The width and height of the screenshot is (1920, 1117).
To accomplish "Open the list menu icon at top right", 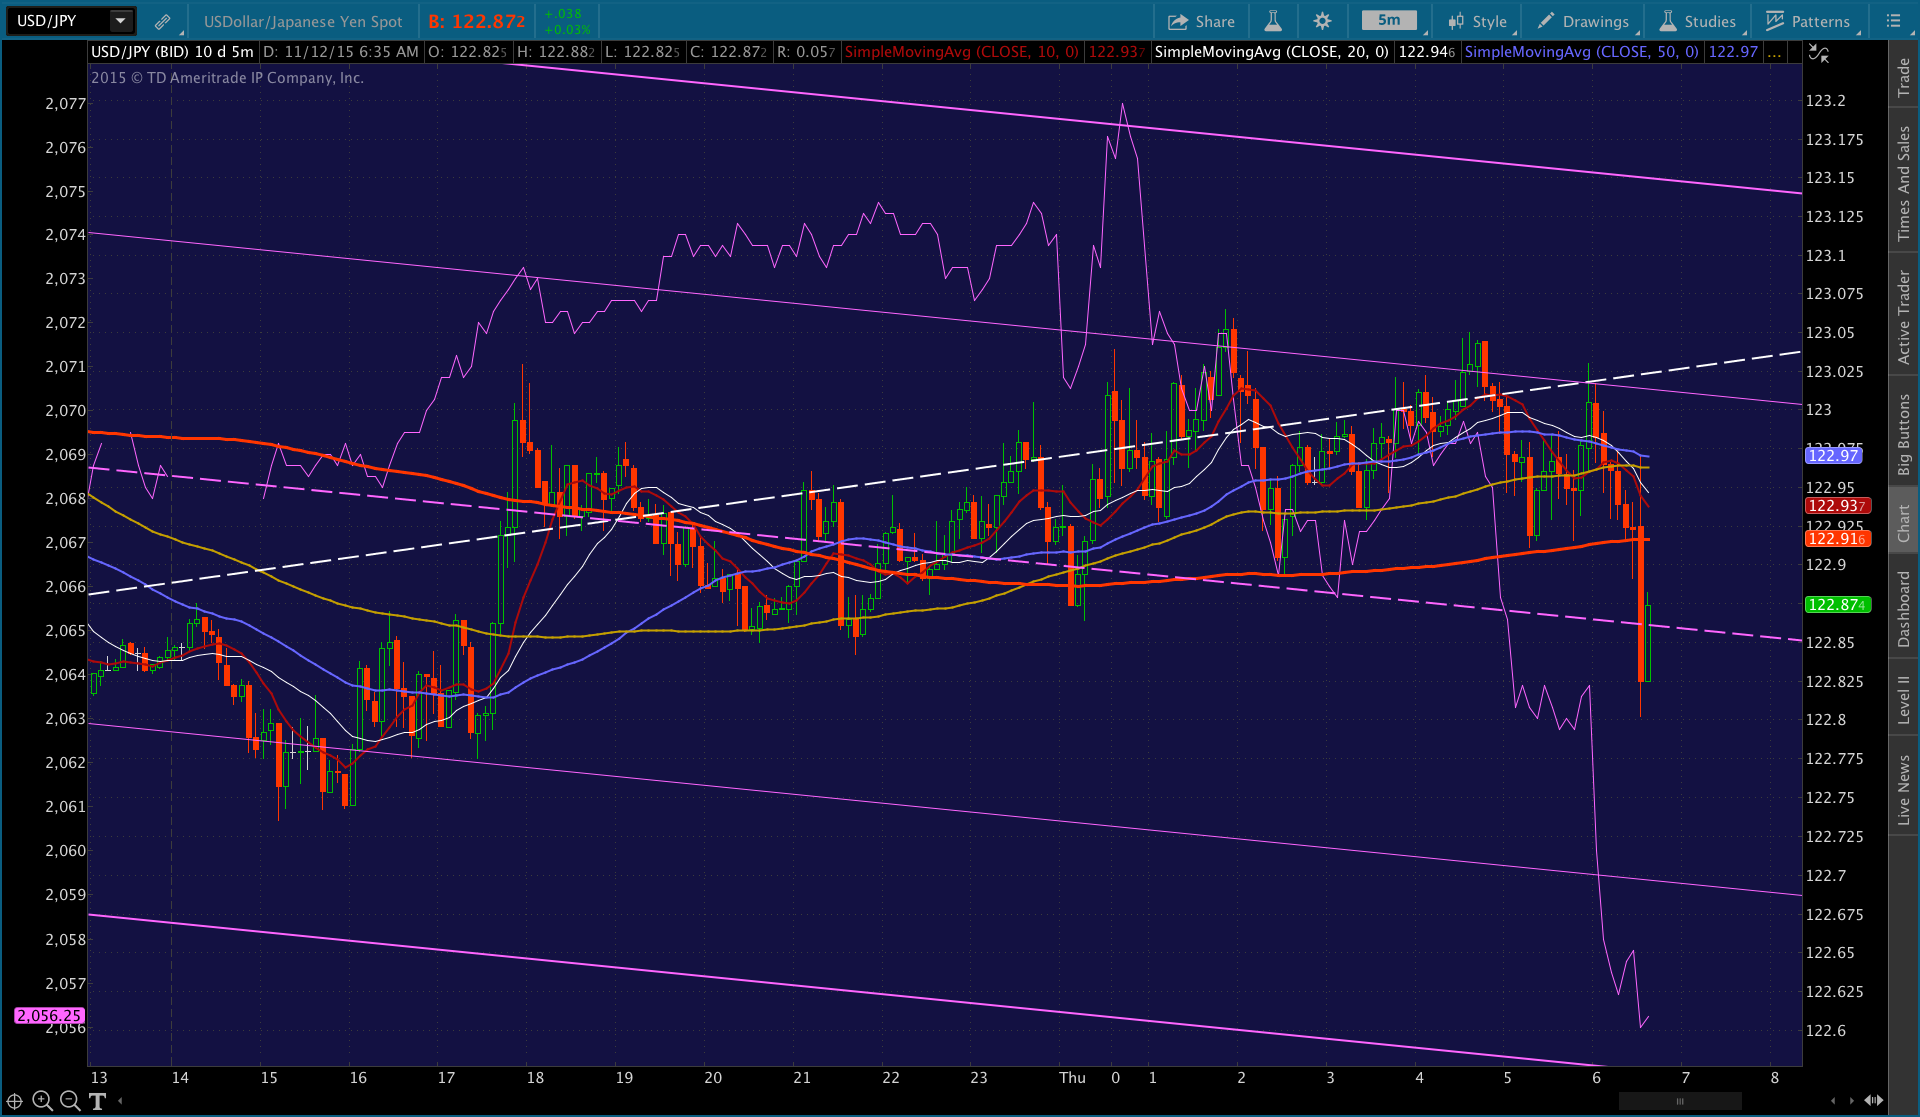I will point(1893,21).
